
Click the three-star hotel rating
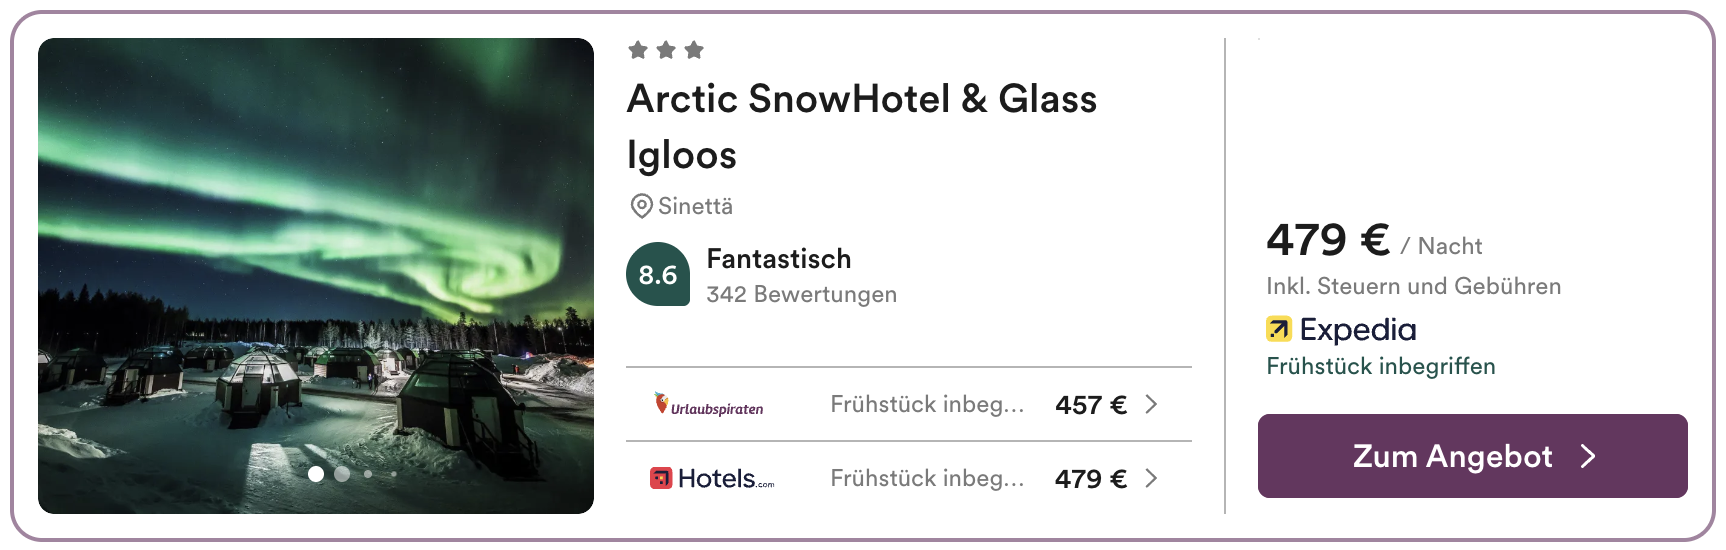(666, 50)
